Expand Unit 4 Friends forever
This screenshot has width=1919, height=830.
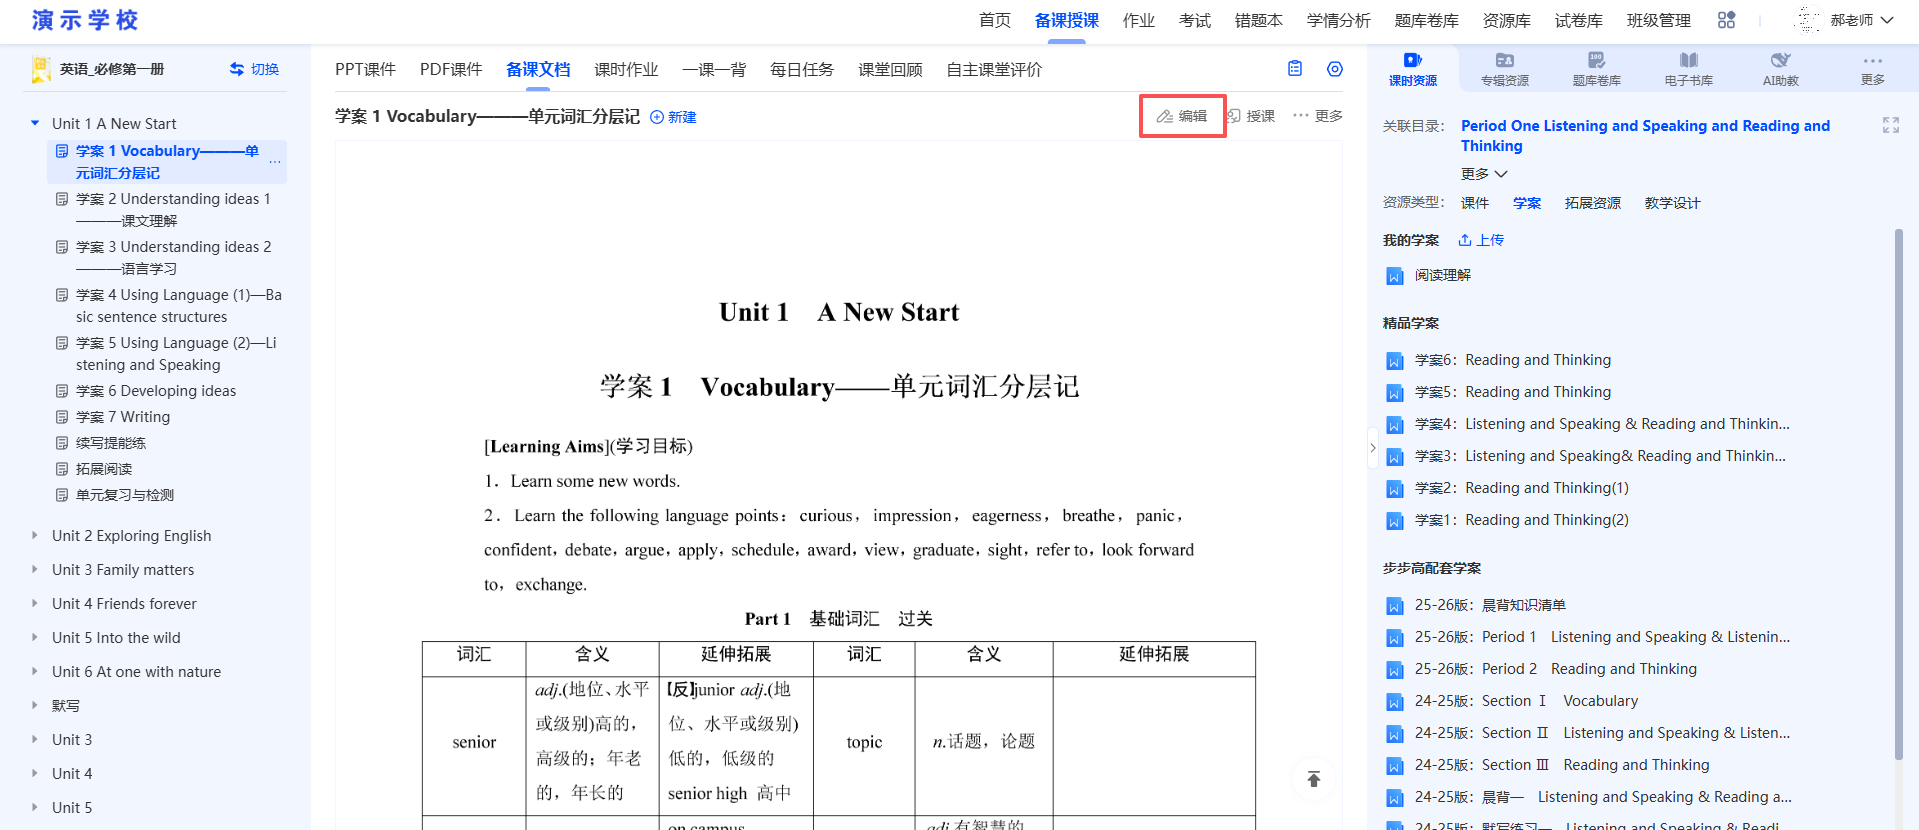[35, 603]
